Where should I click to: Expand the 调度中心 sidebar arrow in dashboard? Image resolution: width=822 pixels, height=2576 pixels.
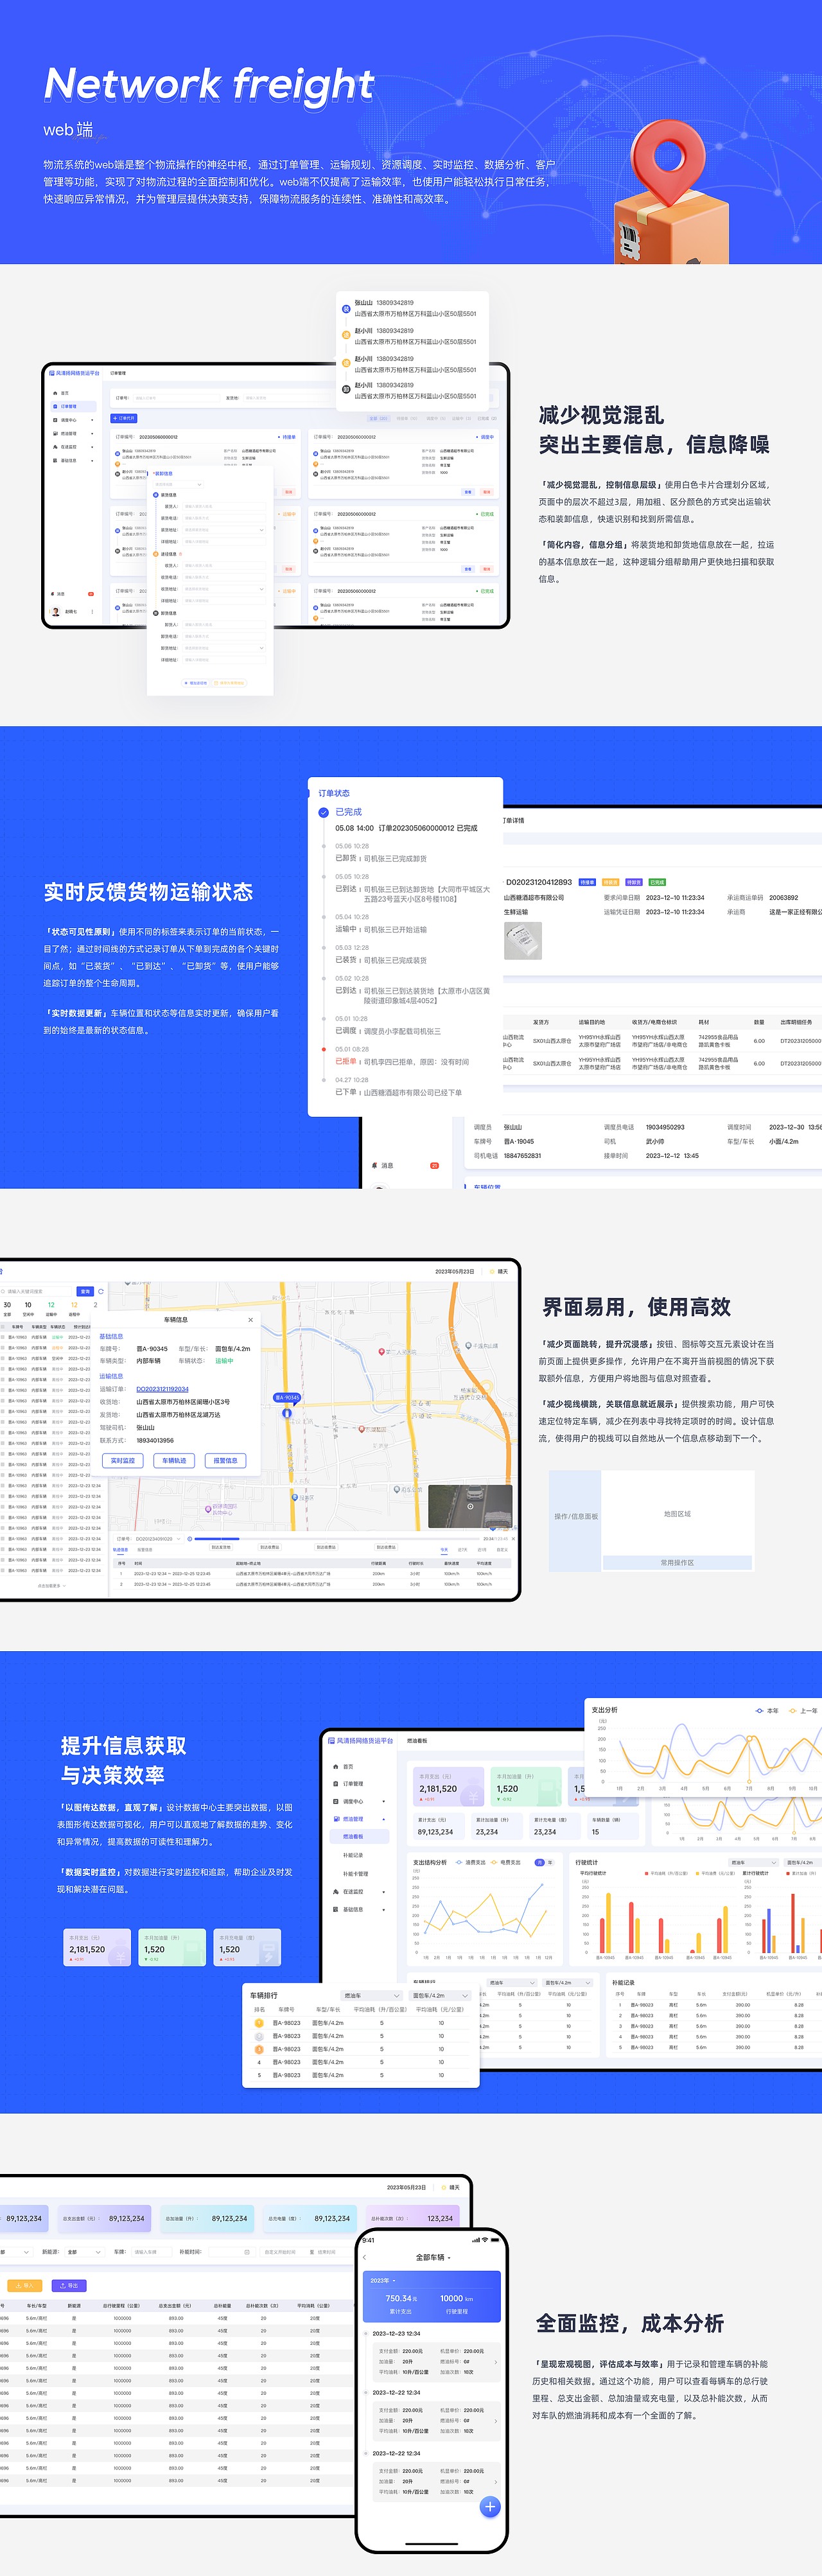[x=385, y=1801]
